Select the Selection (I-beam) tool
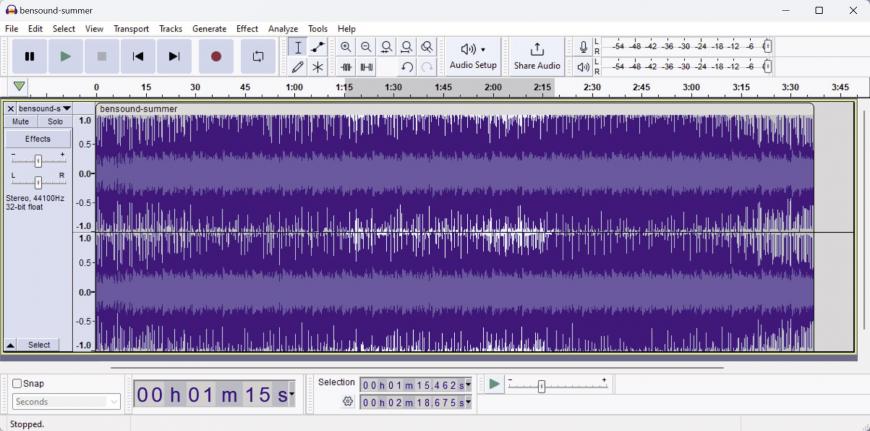The width and height of the screenshot is (870, 431). click(298, 47)
